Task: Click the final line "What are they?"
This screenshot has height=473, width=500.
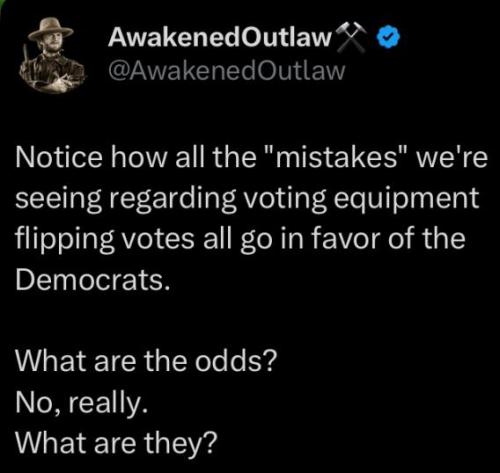Action: (x=116, y=443)
